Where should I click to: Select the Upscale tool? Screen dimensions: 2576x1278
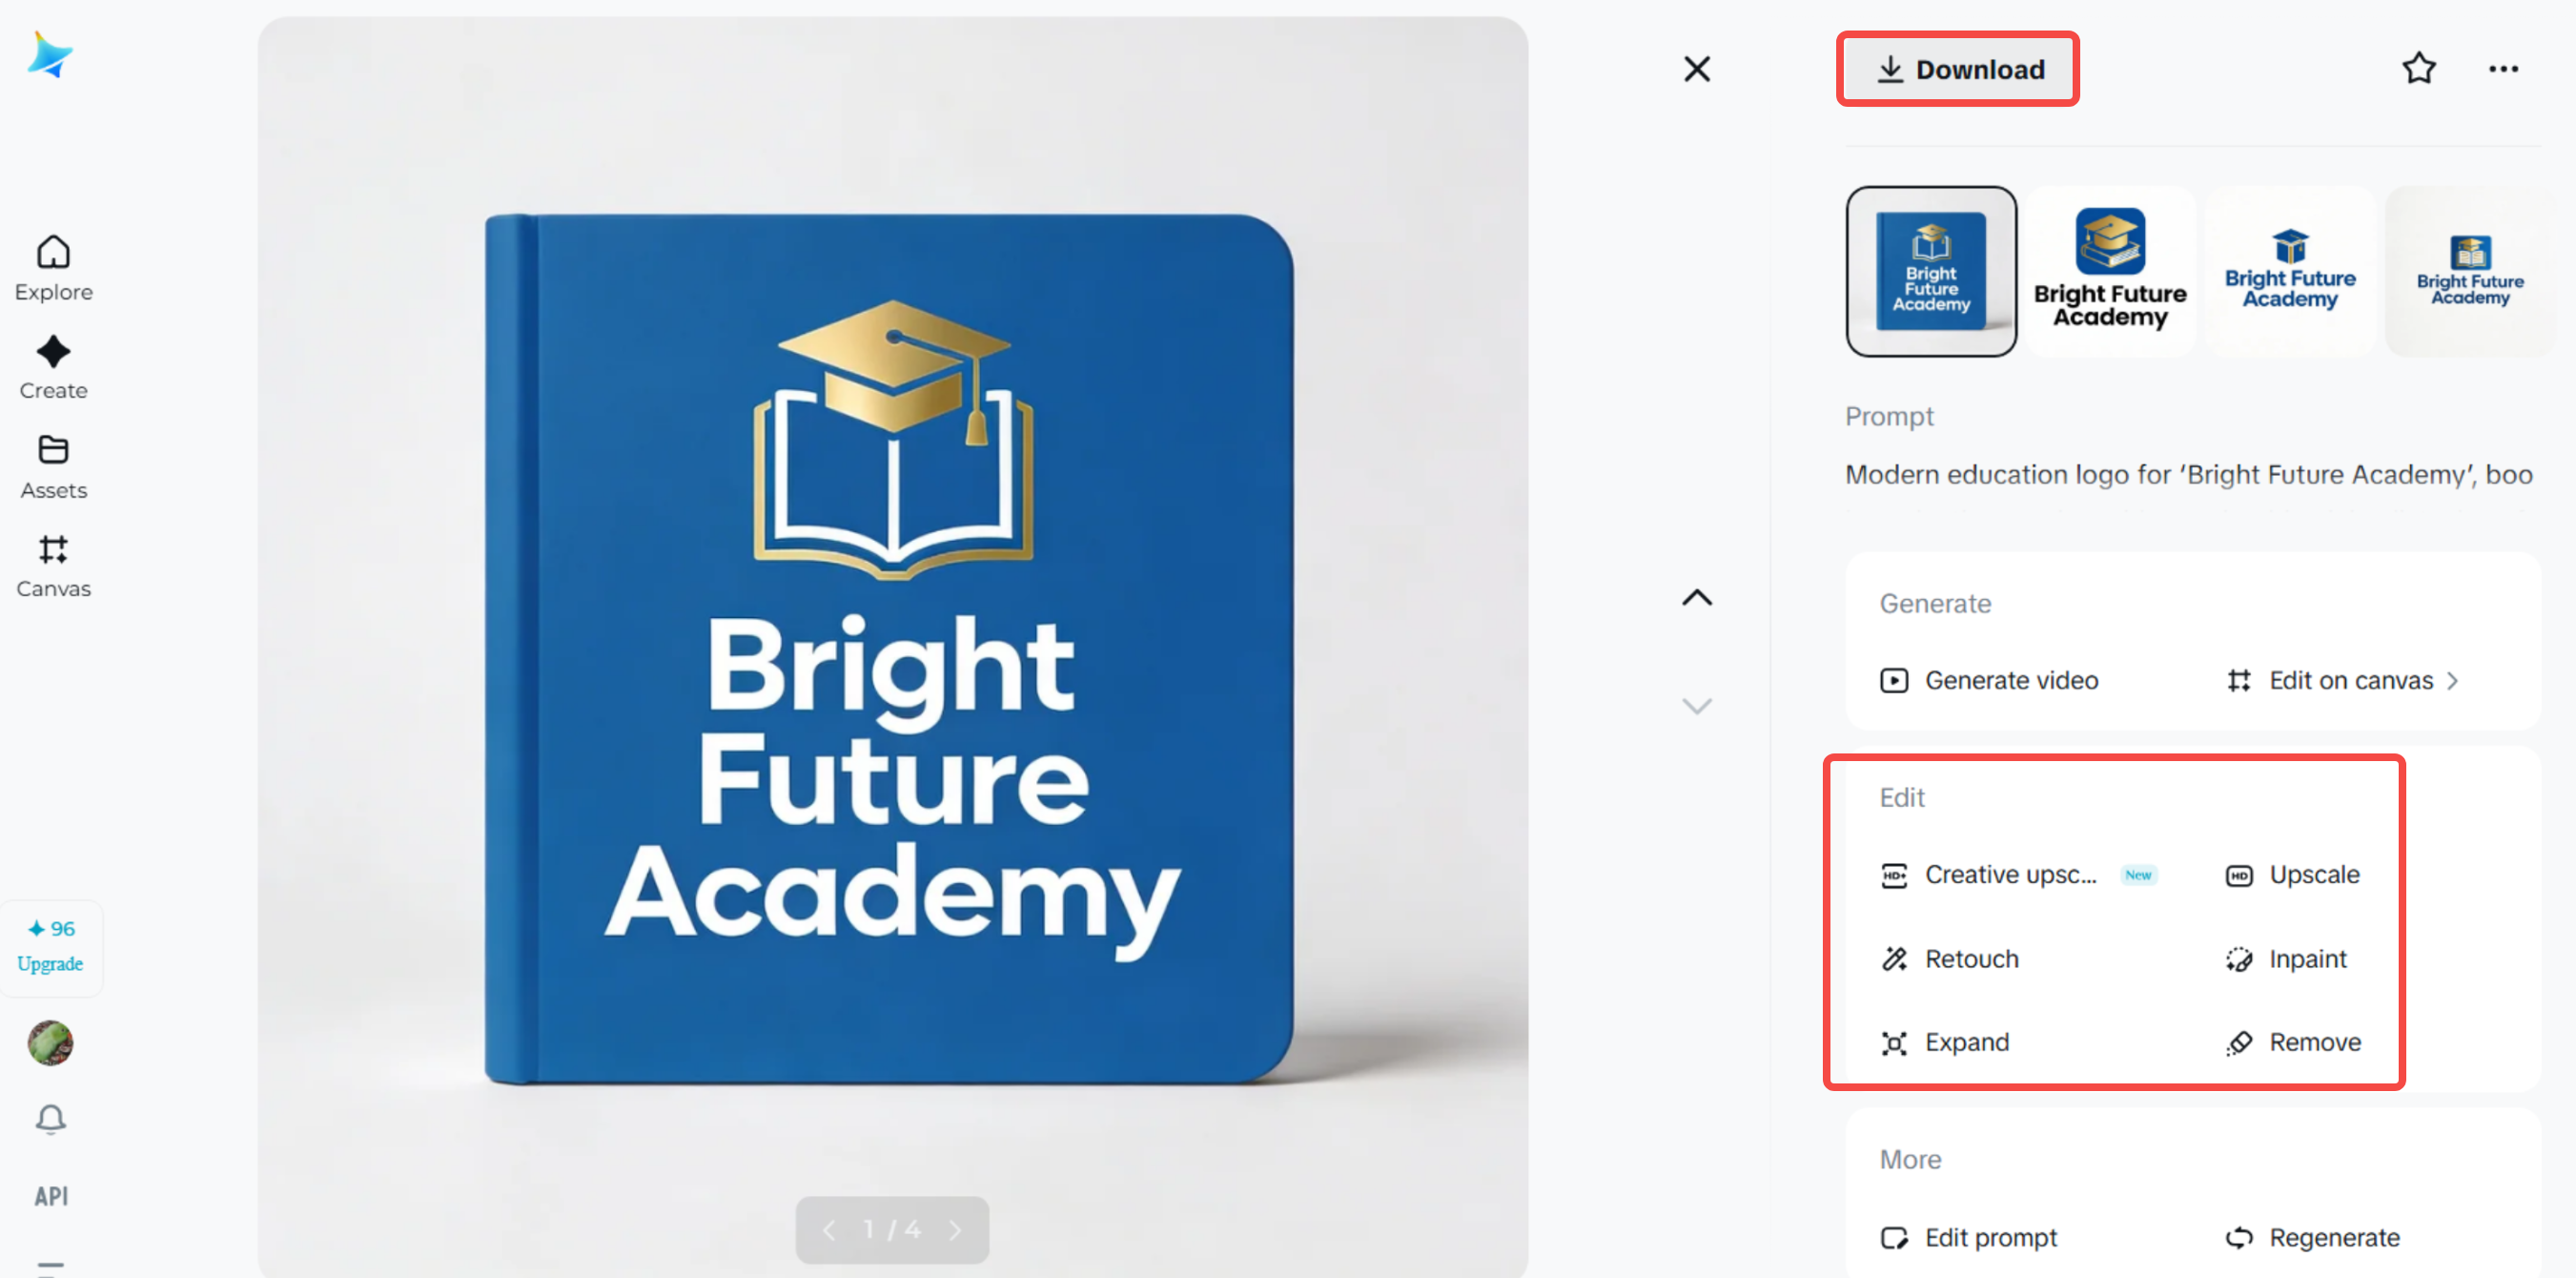point(2315,874)
